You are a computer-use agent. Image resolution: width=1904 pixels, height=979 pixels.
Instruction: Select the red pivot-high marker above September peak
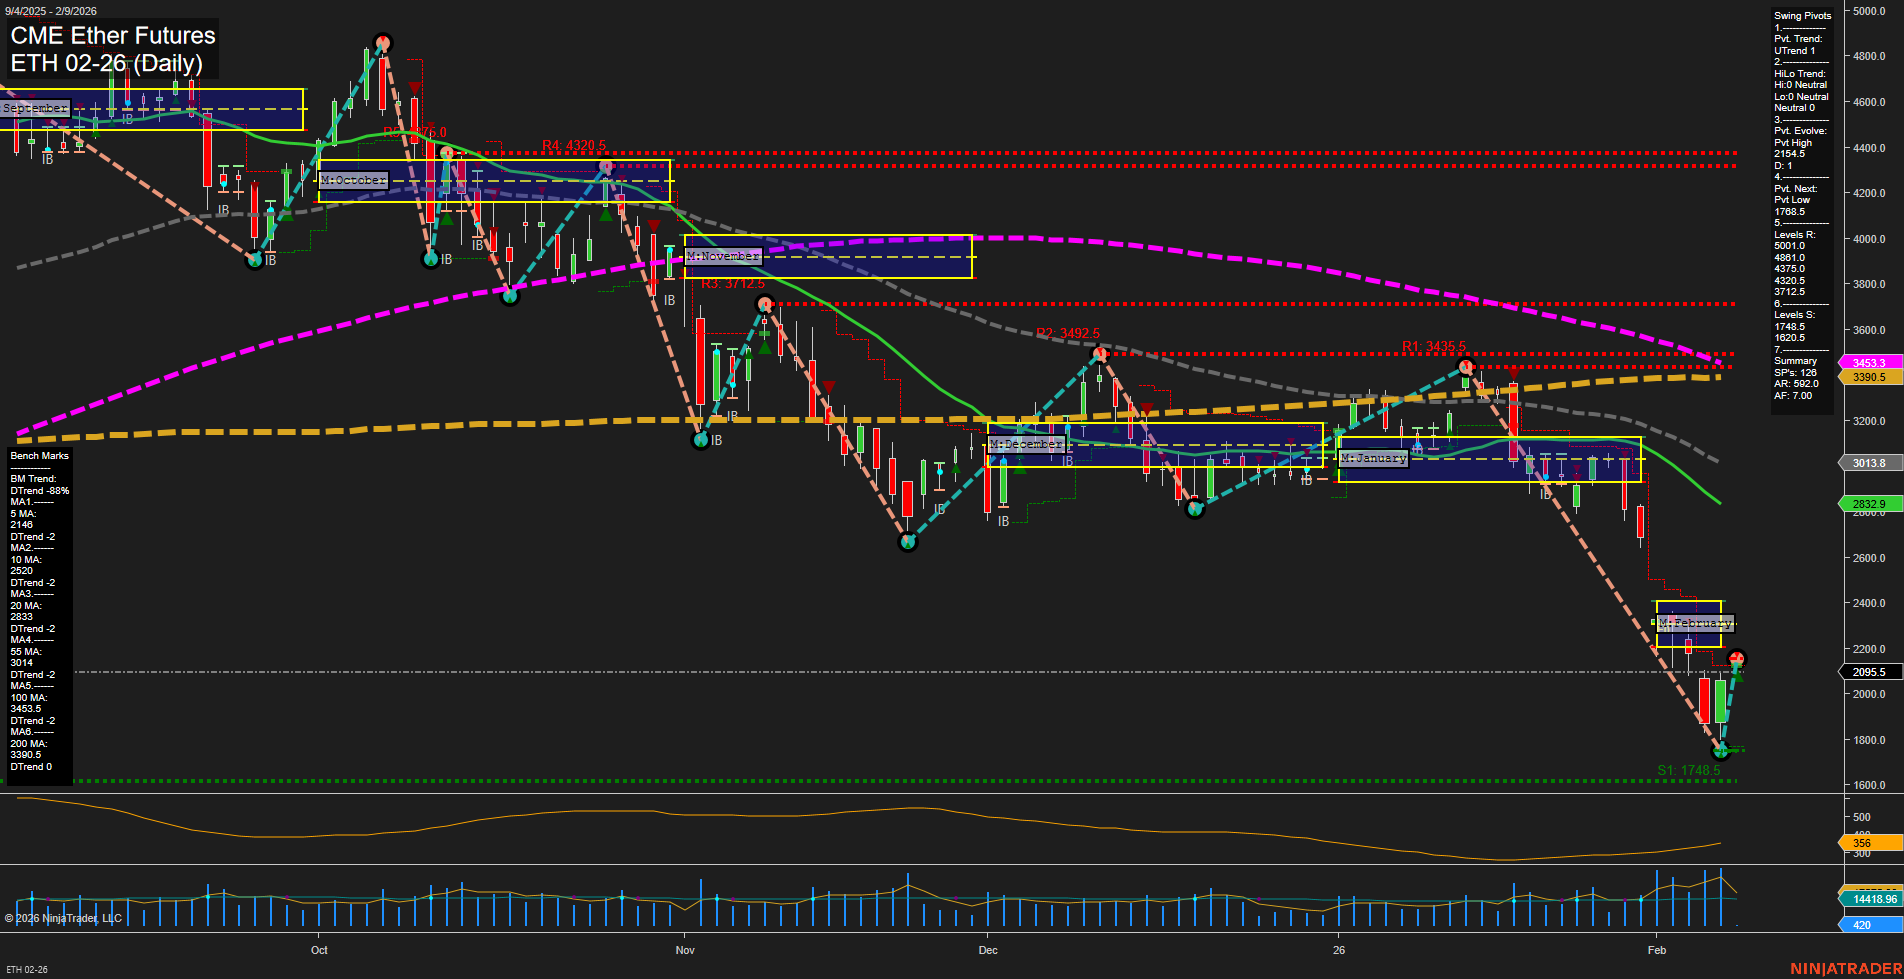[383, 42]
